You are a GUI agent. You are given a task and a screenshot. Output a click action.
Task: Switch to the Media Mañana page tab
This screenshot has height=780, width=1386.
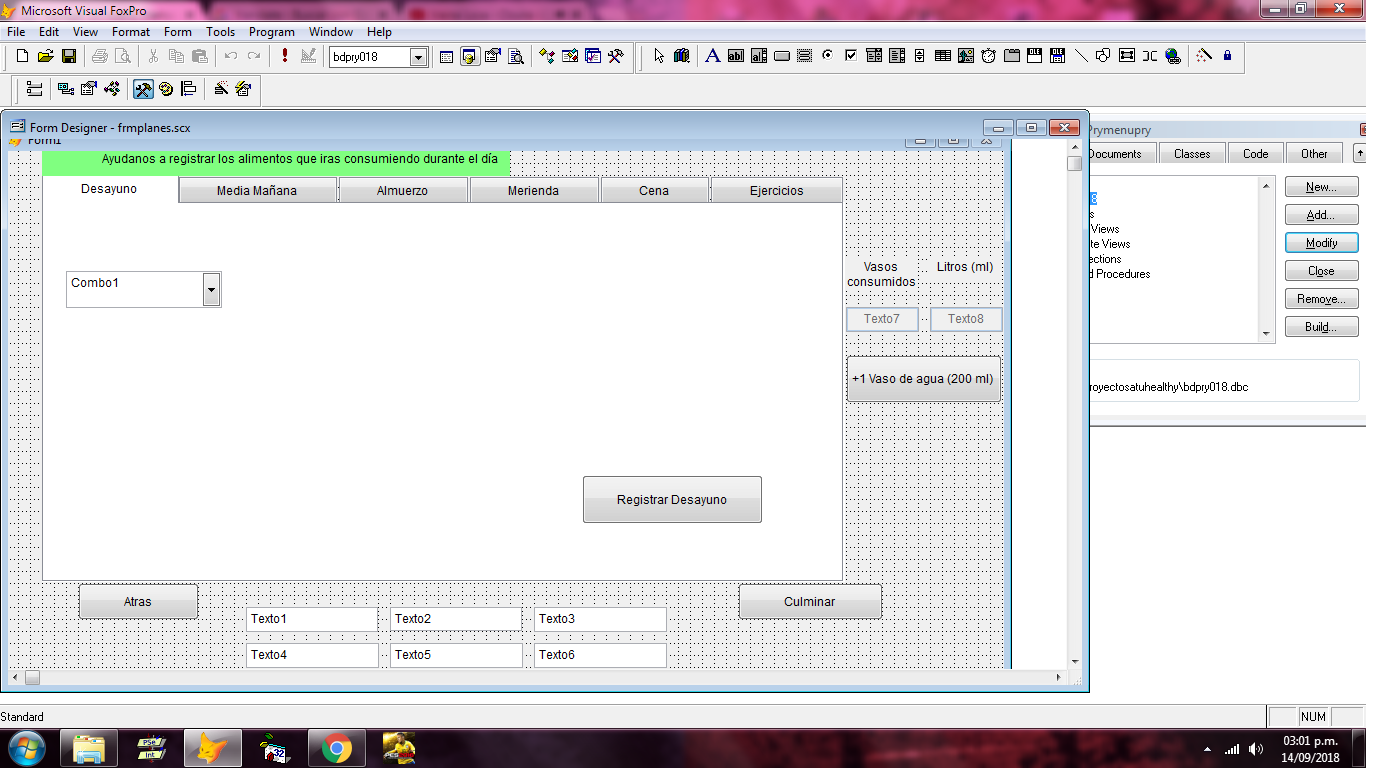click(x=257, y=191)
